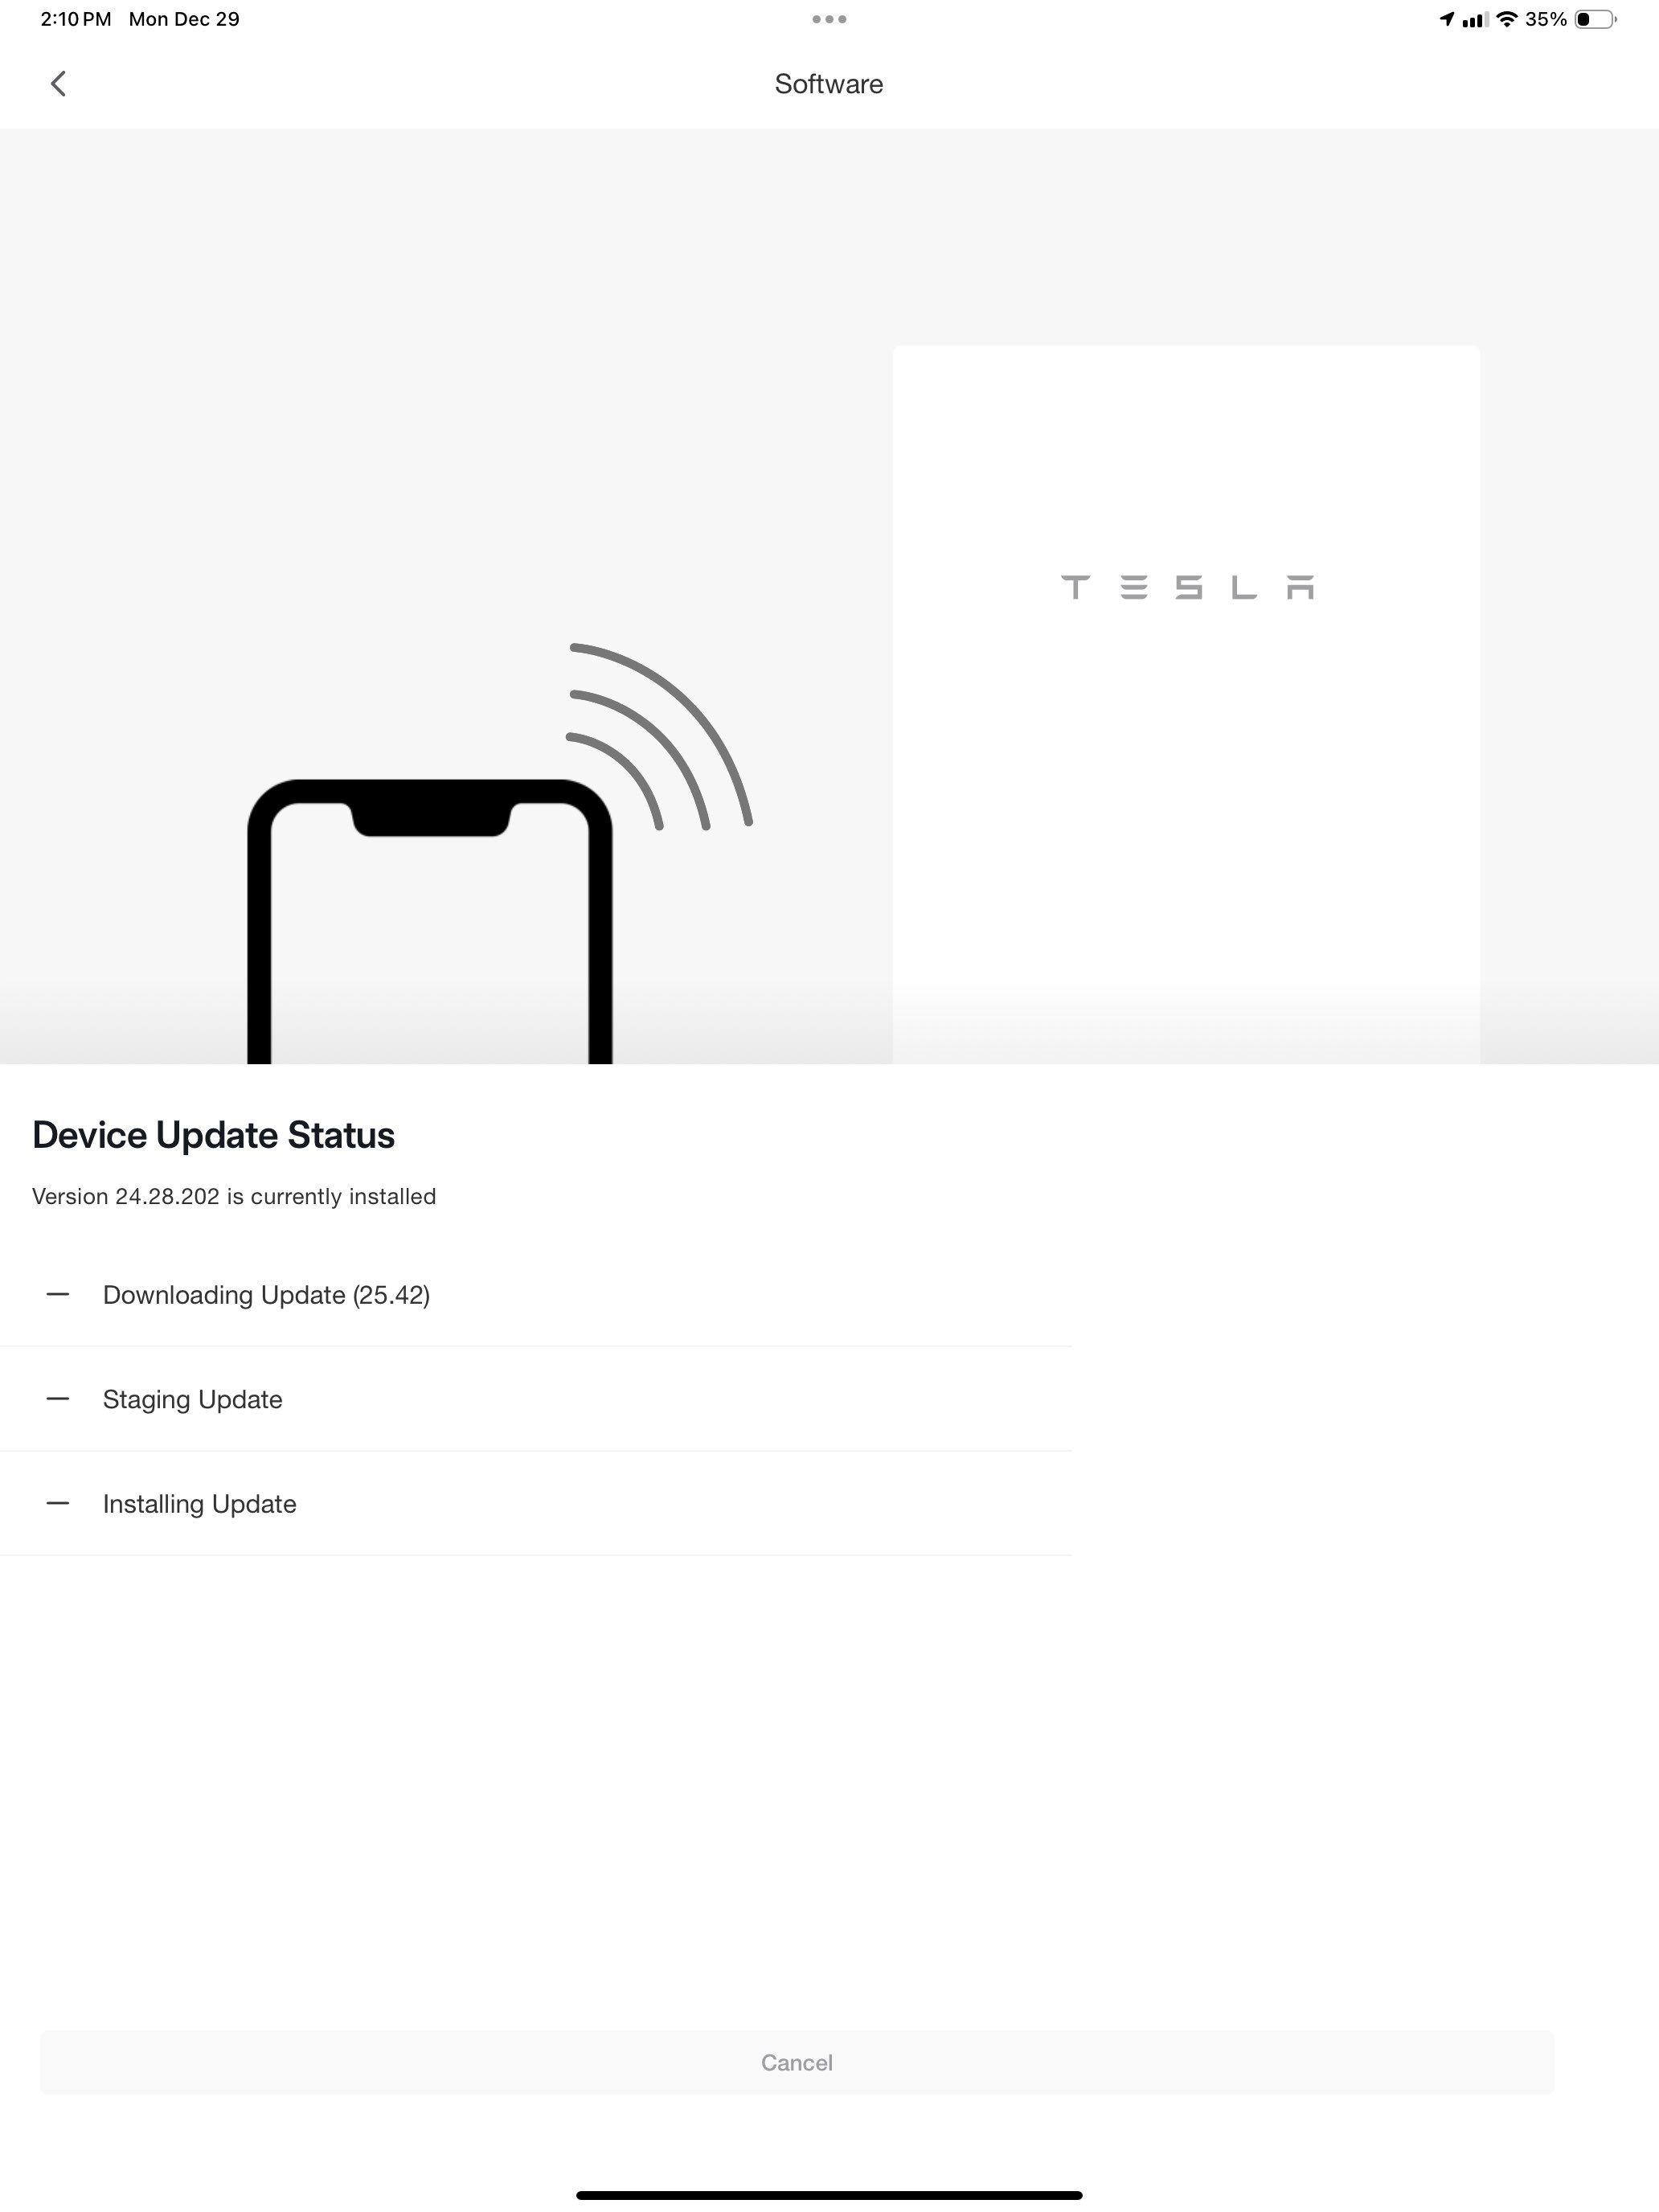Tap the dash beside Installing Update
This screenshot has width=1659, height=2212.
[58, 1503]
